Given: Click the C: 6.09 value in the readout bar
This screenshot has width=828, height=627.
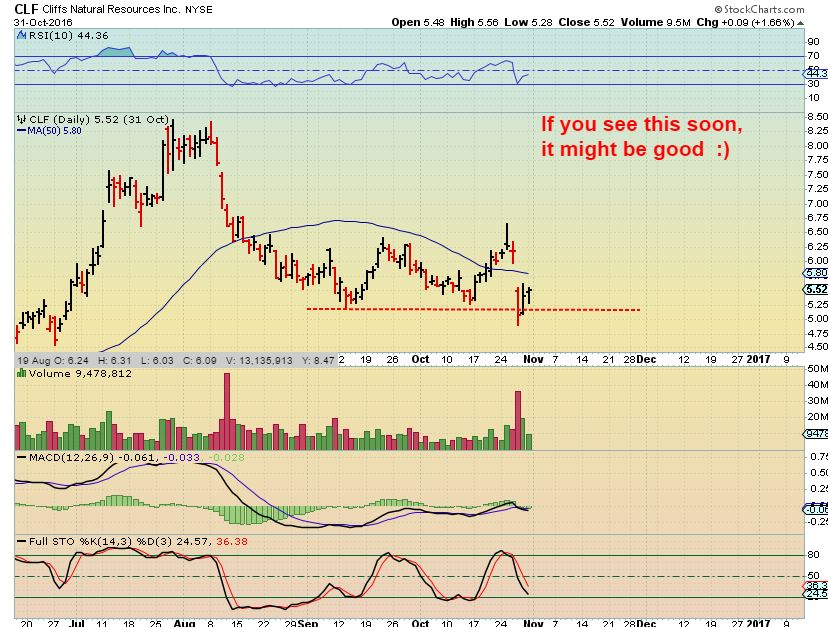Looking at the screenshot, I should pos(200,360).
